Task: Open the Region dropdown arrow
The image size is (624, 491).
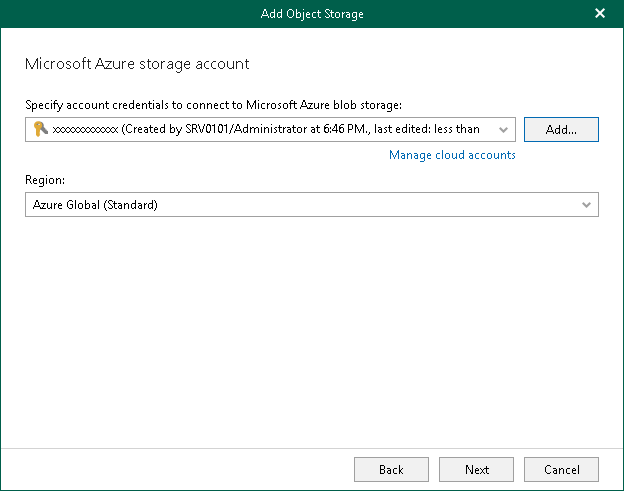Action: (x=587, y=205)
